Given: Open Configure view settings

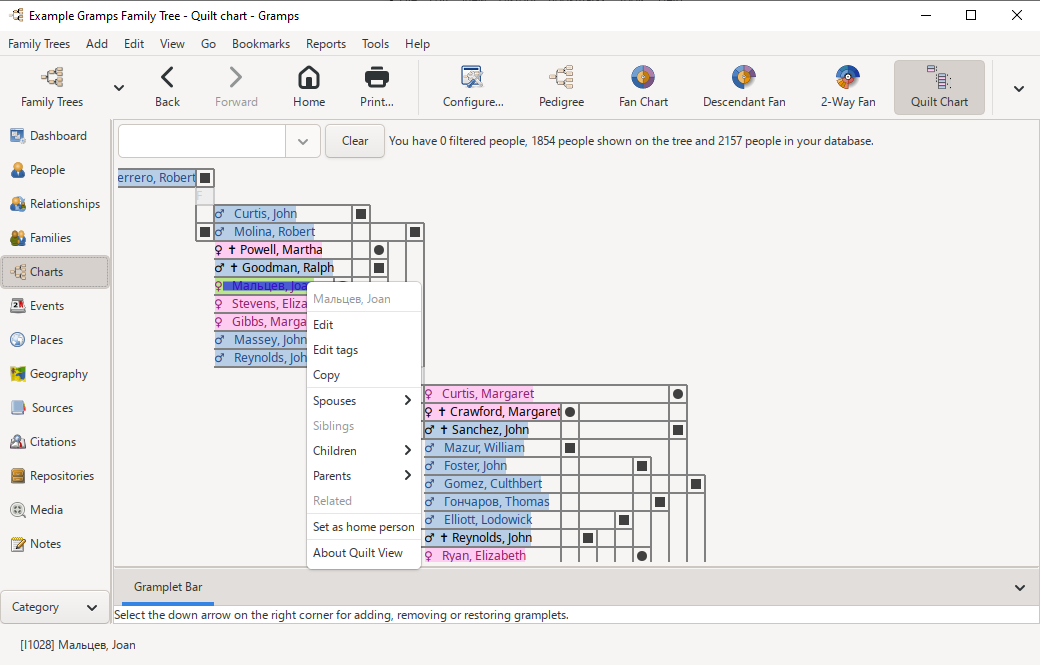Looking at the screenshot, I should [473, 88].
